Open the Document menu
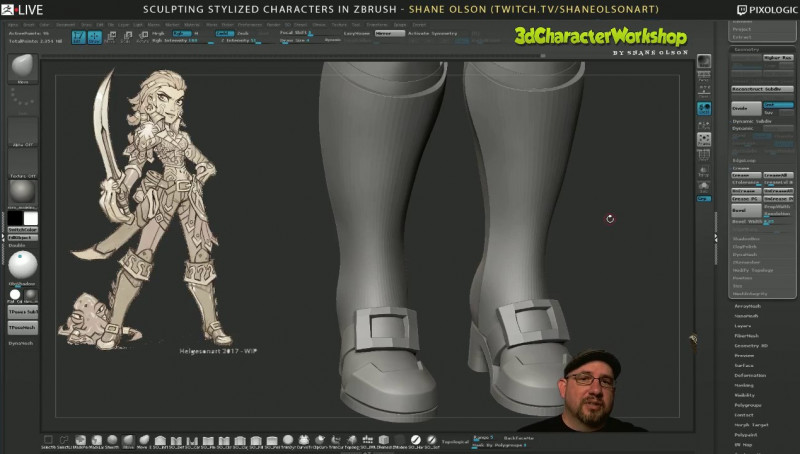 click(65, 24)
